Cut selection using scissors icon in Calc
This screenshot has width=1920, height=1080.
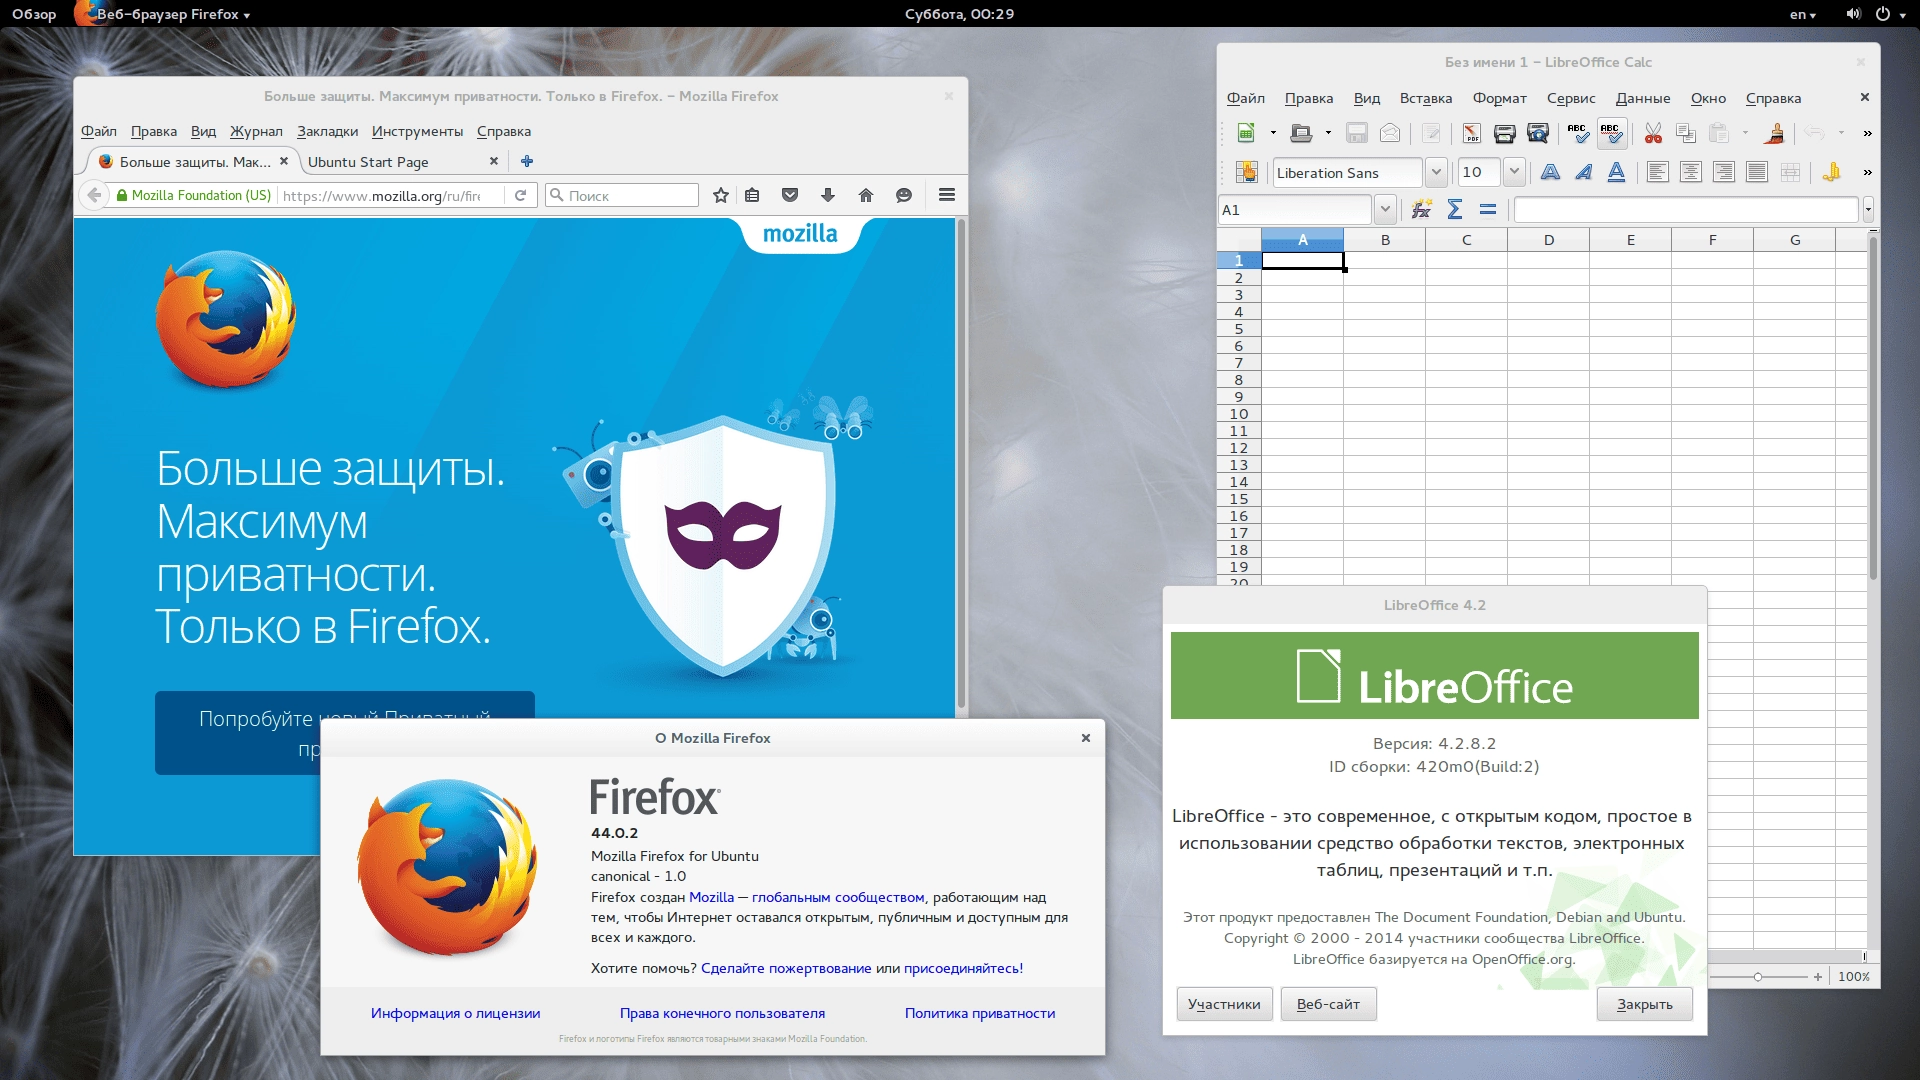1653,133
